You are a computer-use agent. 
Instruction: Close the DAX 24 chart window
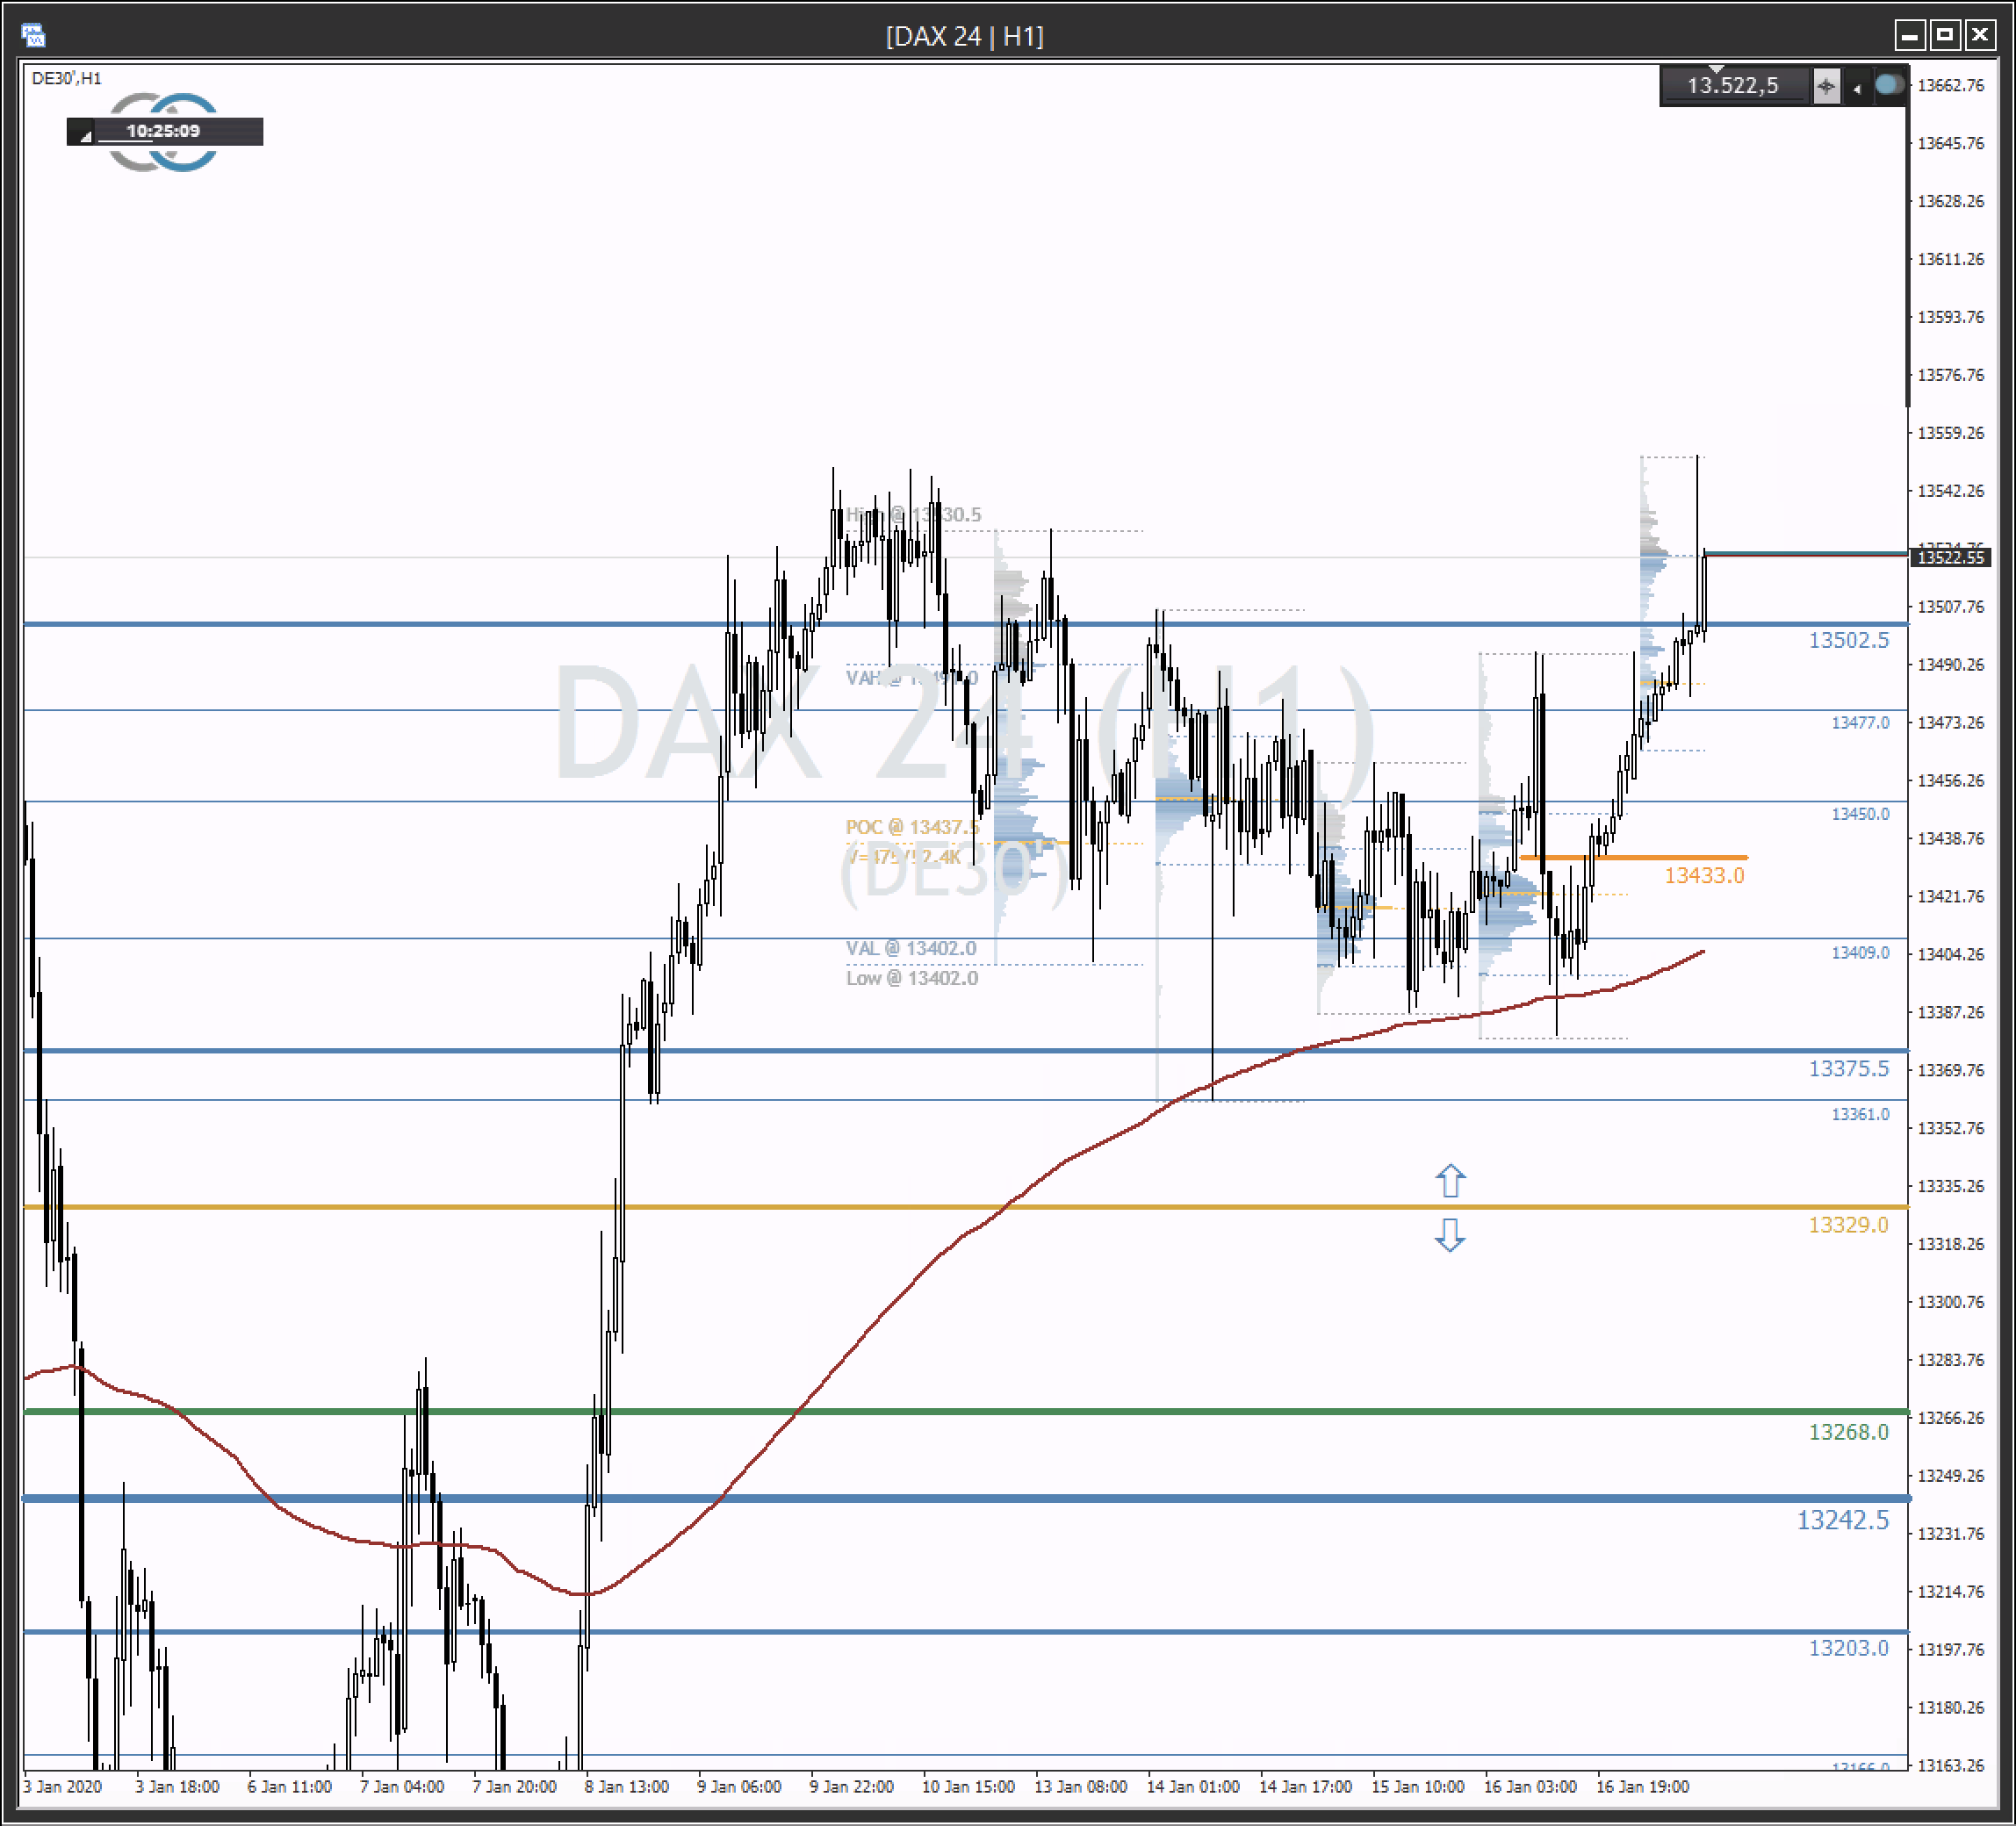[x=1980, y=36]
